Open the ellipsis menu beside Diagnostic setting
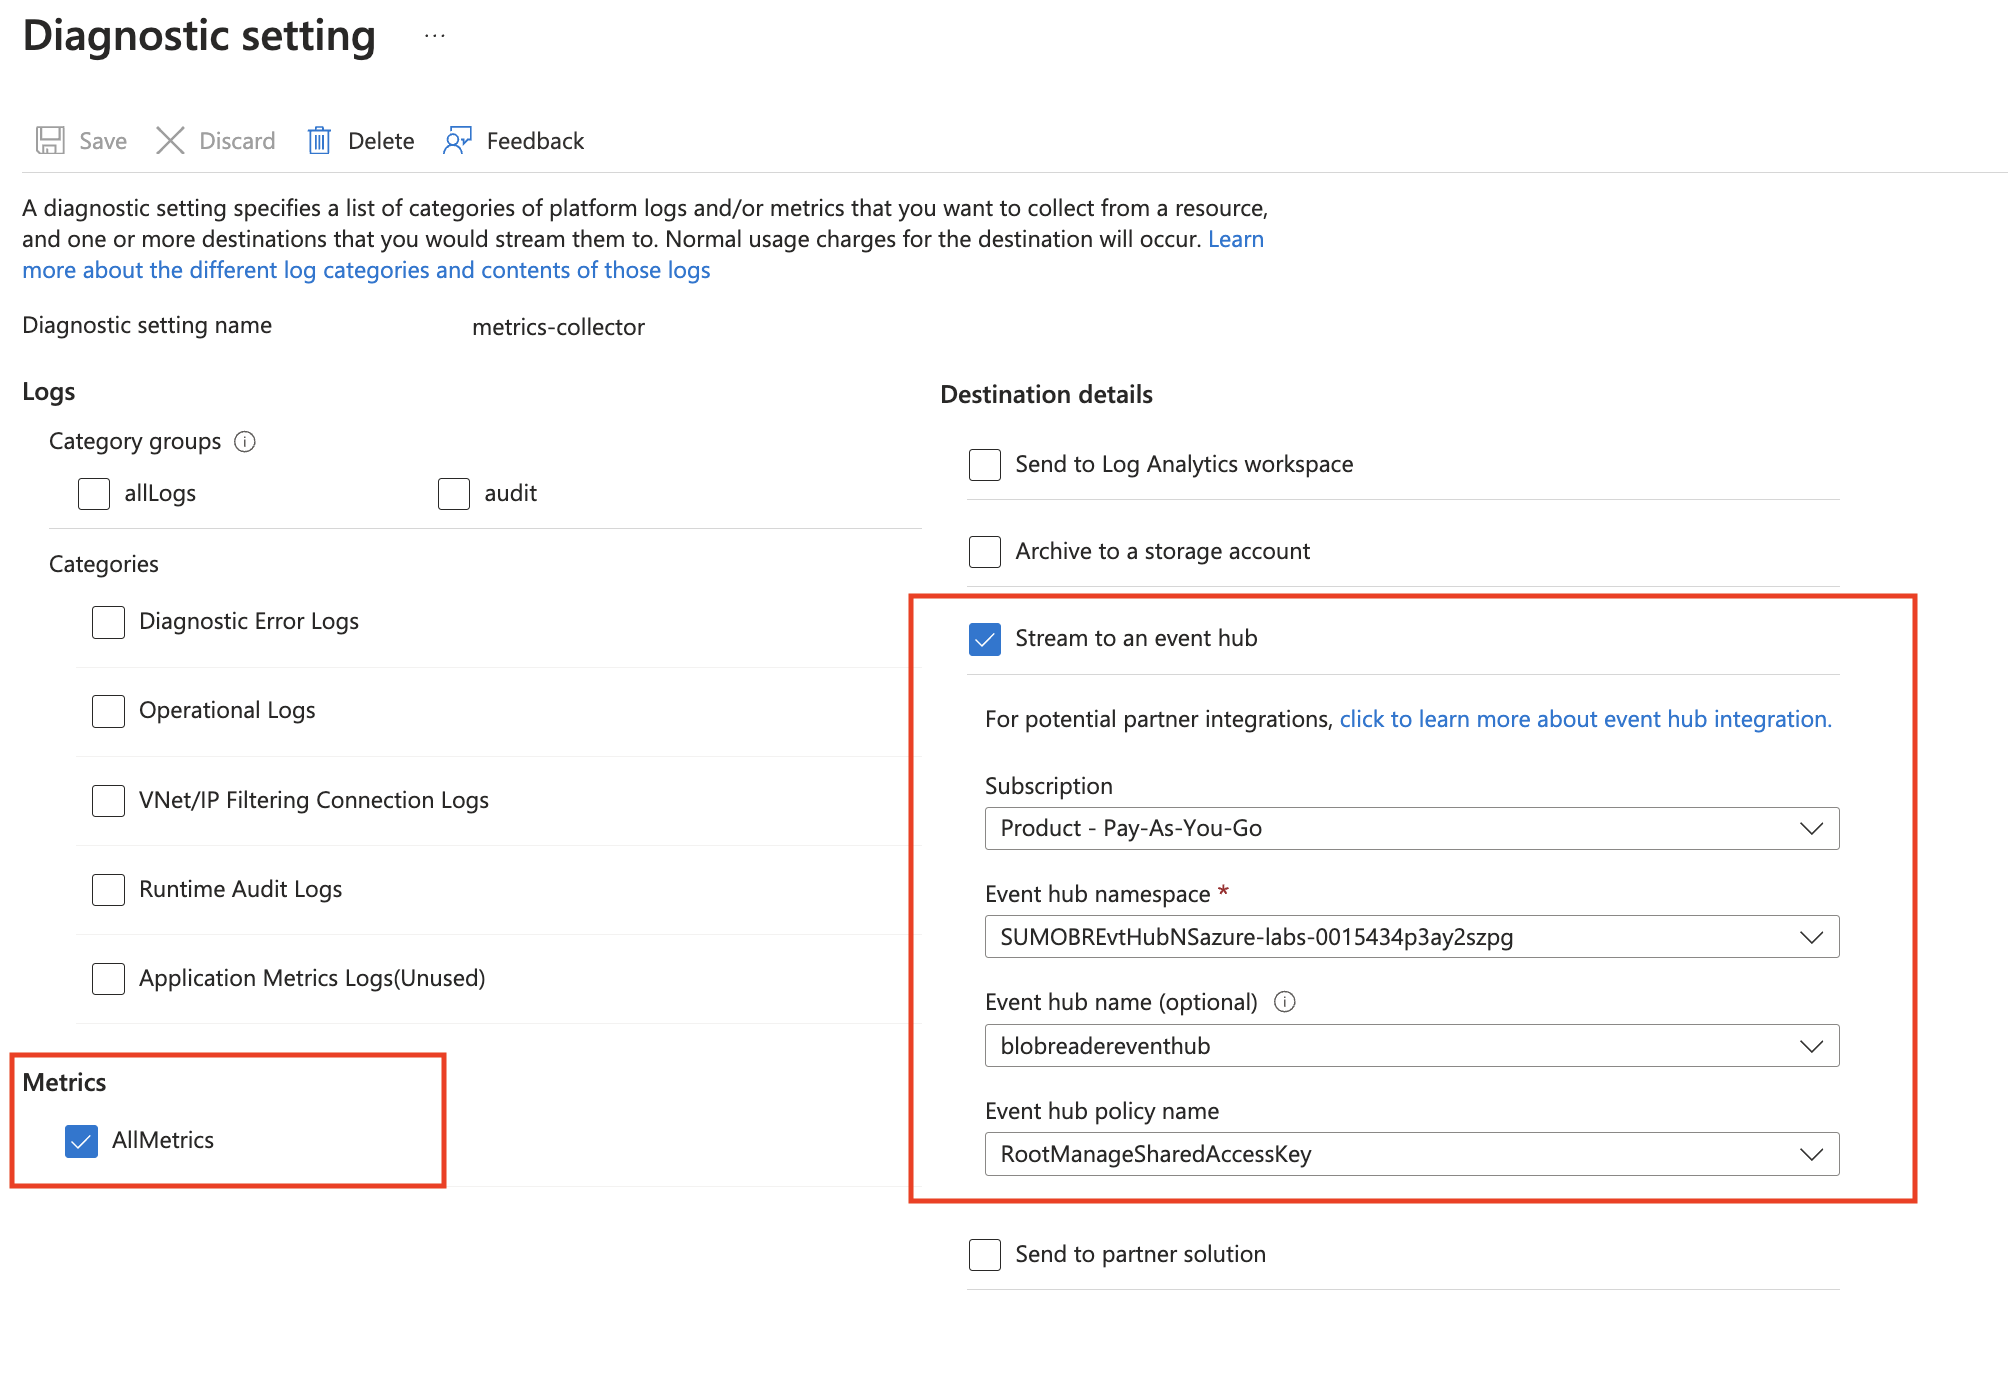 pos(434,36)
